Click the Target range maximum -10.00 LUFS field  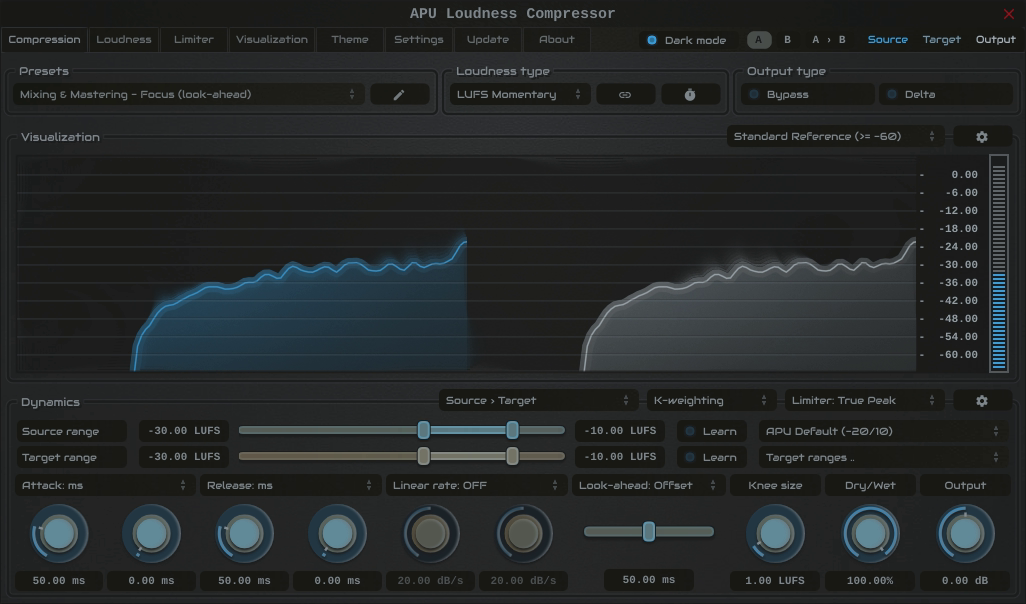[620, 457]
